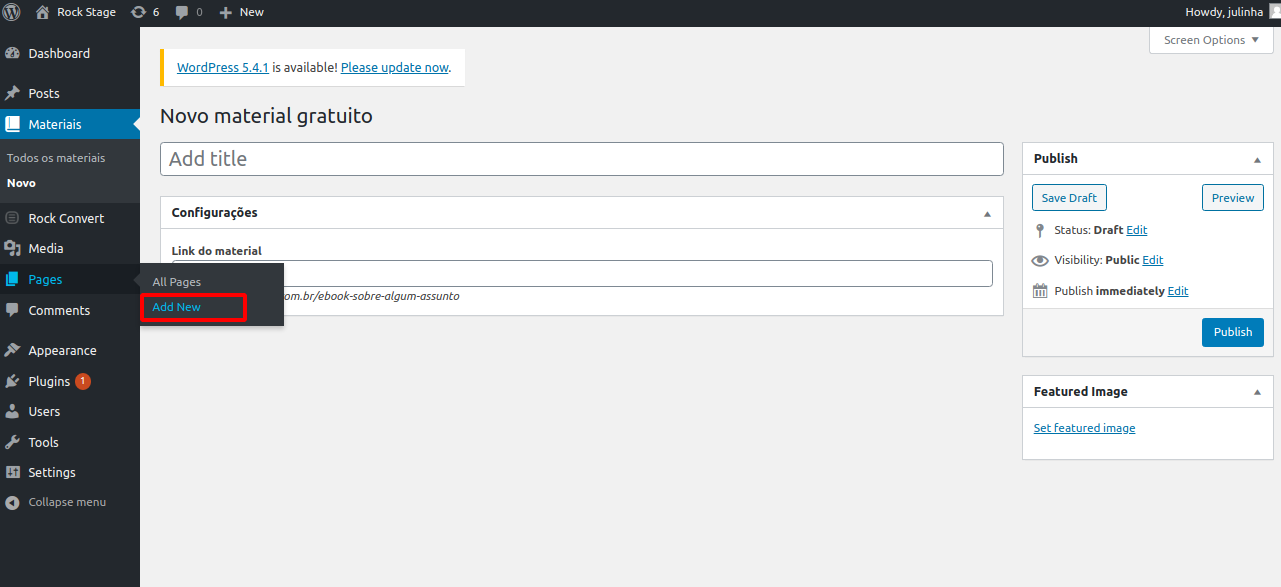Click the blue Publish button
1281x587 pixels.
1233,332
